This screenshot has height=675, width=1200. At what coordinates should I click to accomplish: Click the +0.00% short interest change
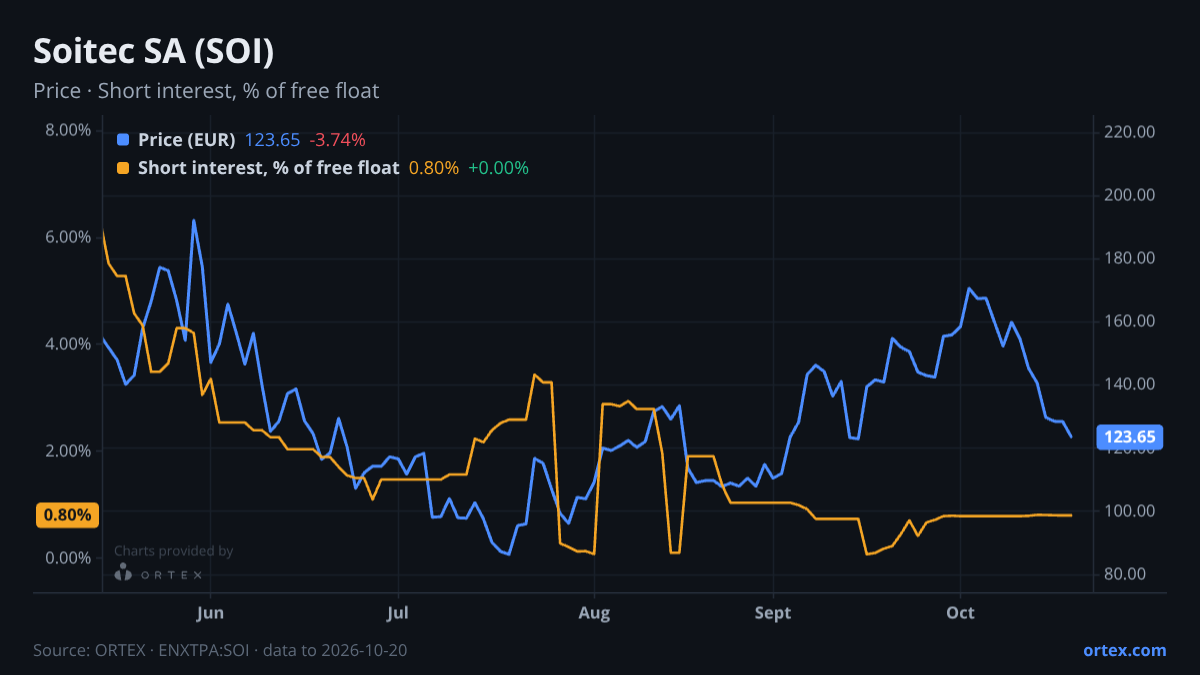coord(498,168)
